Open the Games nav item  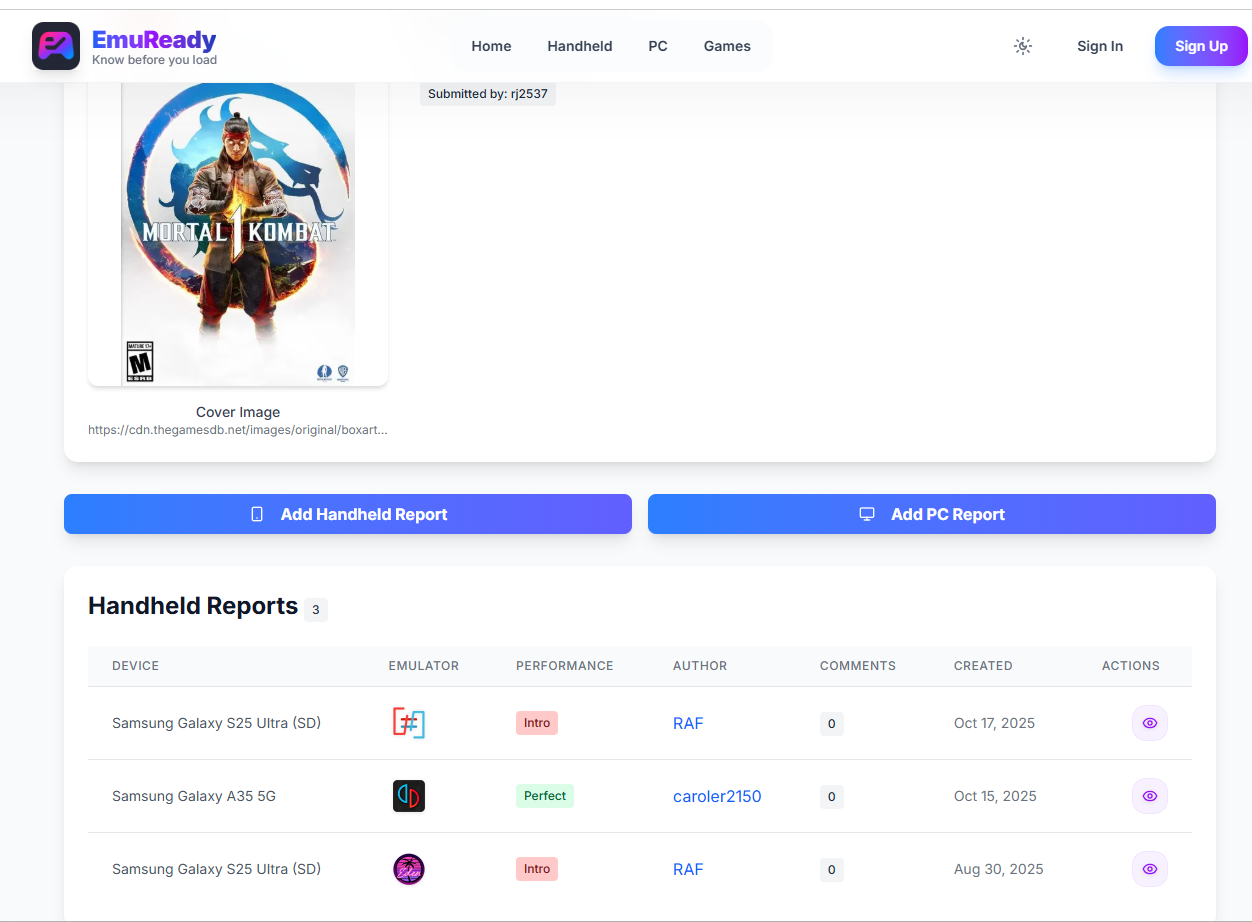click(727, 46)
